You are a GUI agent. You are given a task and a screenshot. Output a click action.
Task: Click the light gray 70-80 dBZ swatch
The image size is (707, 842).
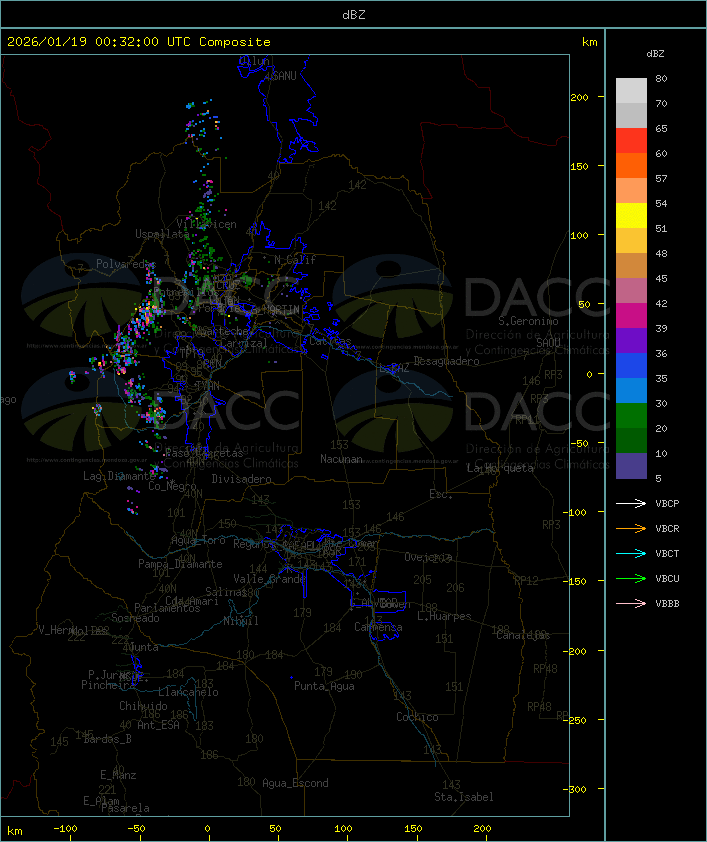click(631, 91)
